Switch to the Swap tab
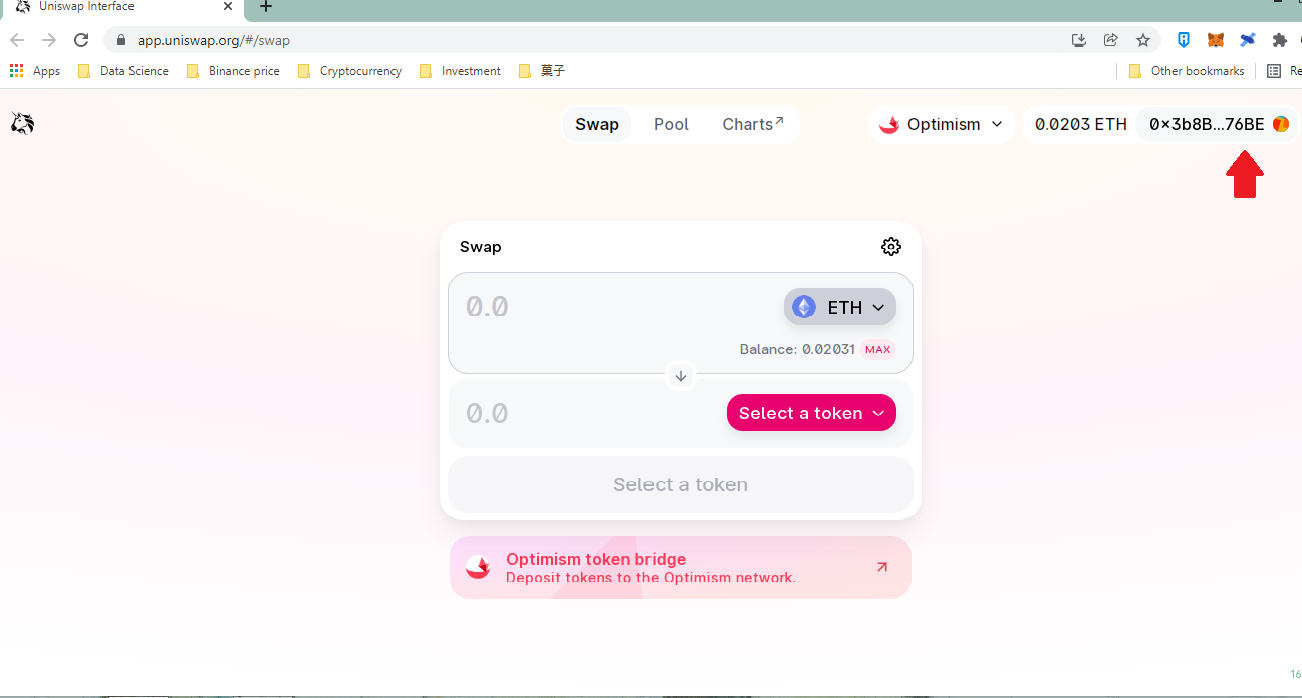 597,124
